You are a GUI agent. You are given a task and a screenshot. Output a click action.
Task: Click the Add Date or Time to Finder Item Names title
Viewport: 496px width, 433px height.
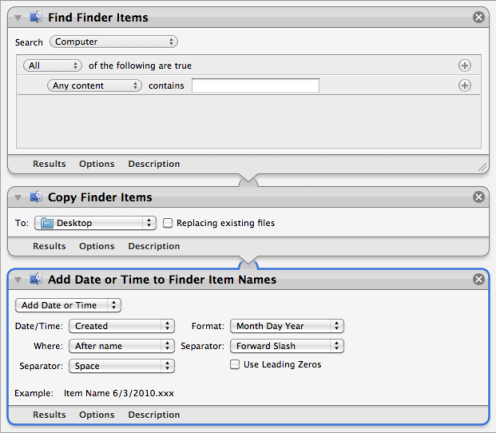162,279
